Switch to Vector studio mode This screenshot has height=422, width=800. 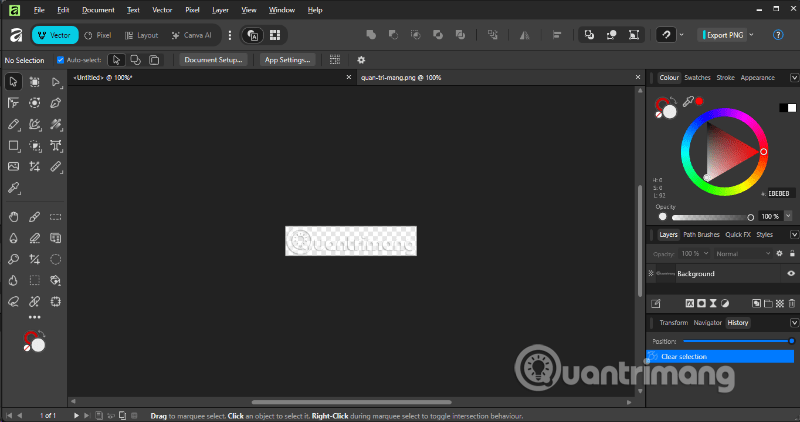pos(55,35)
